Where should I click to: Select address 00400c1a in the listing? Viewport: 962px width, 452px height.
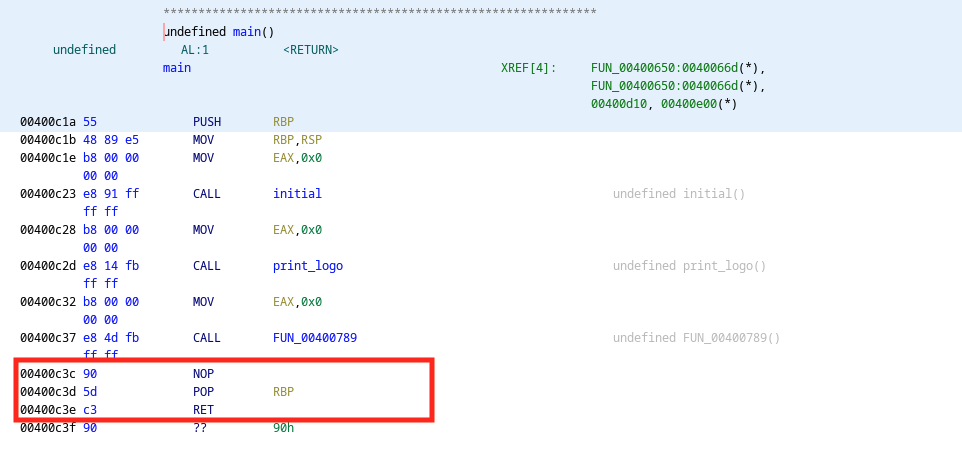[x=44, y=122]
